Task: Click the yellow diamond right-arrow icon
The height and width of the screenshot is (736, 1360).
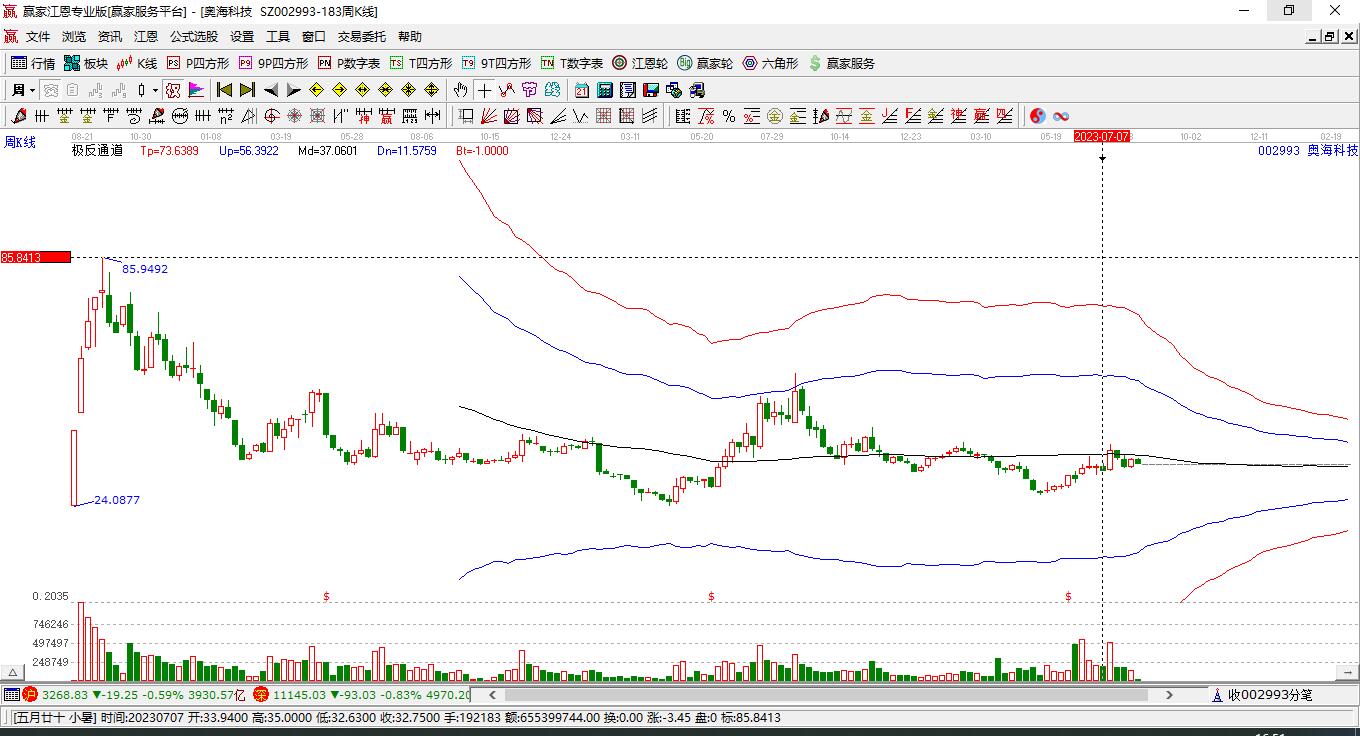Action: pyautogui.click(x=339, y=90)
